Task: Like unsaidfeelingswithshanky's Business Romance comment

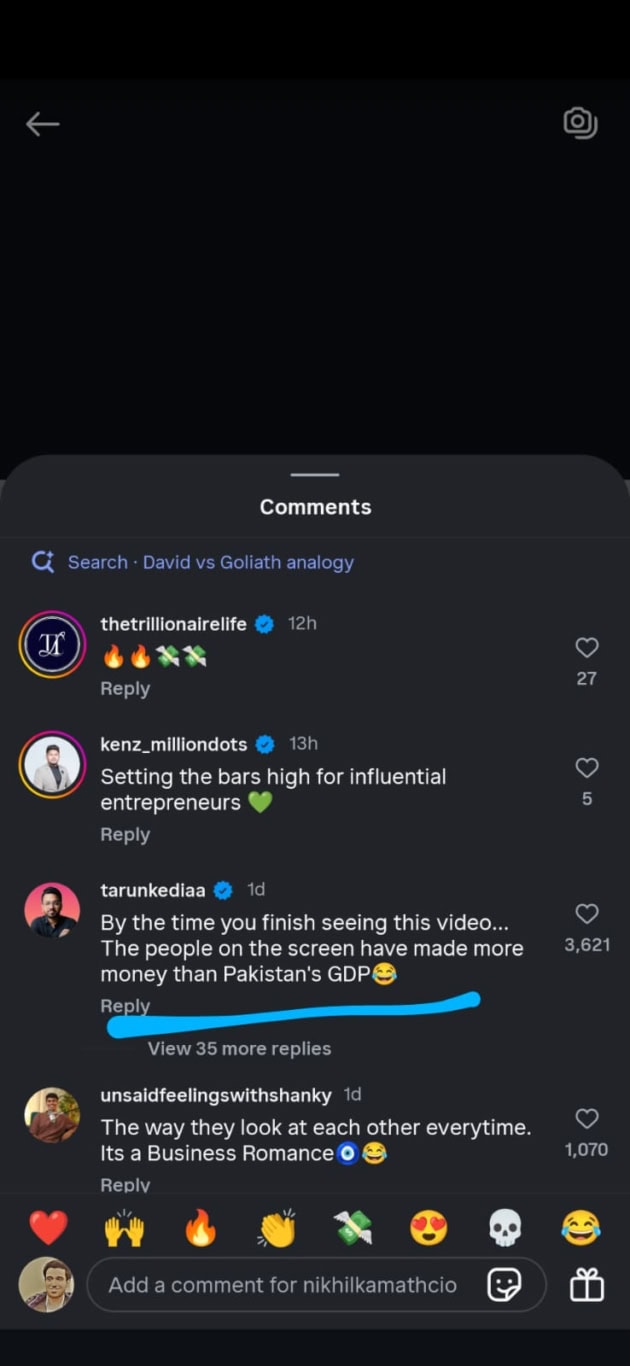Action: (586, 1119)
